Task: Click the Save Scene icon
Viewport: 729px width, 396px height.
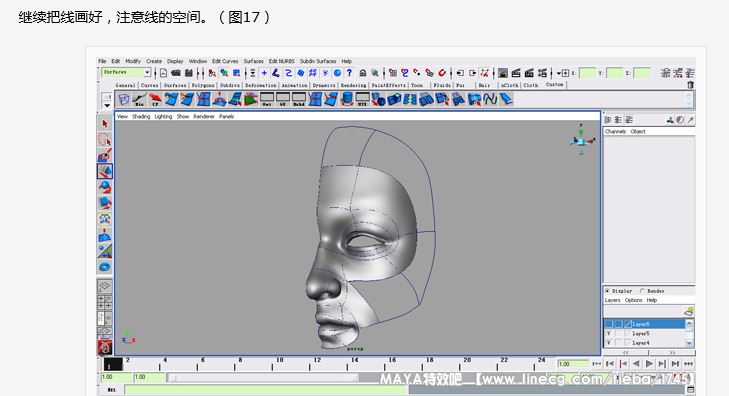Action: [x=188, y=73]
